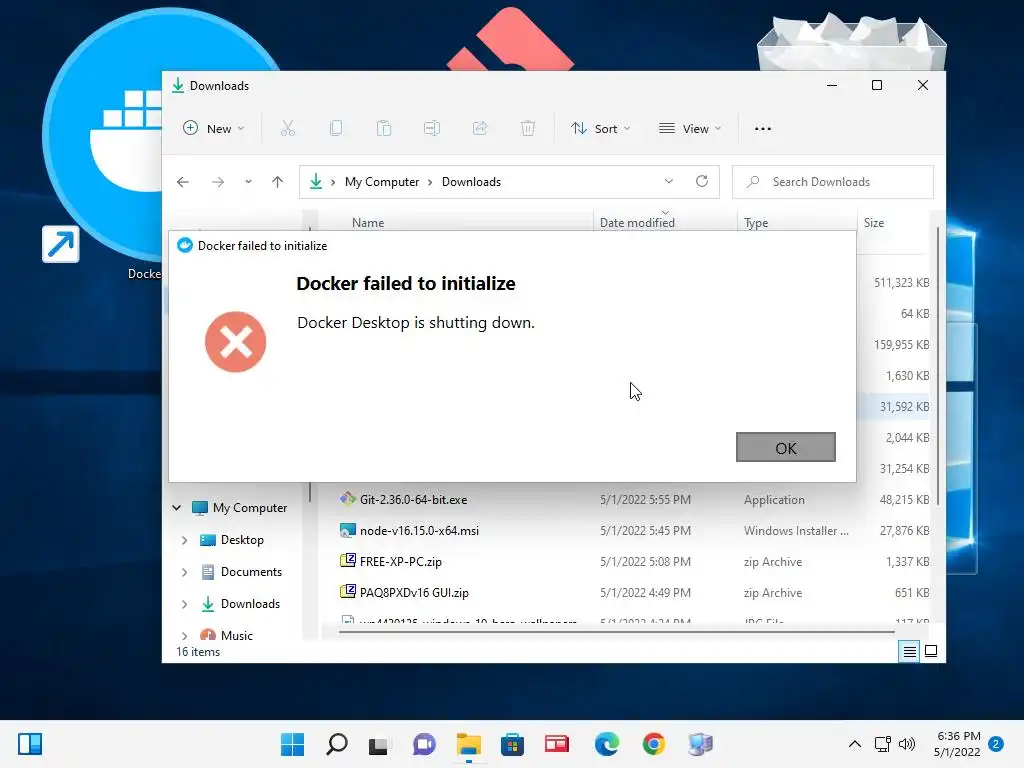Launch Google Chrome from the taskbar
1024x768 pixels.
(653, 744)
